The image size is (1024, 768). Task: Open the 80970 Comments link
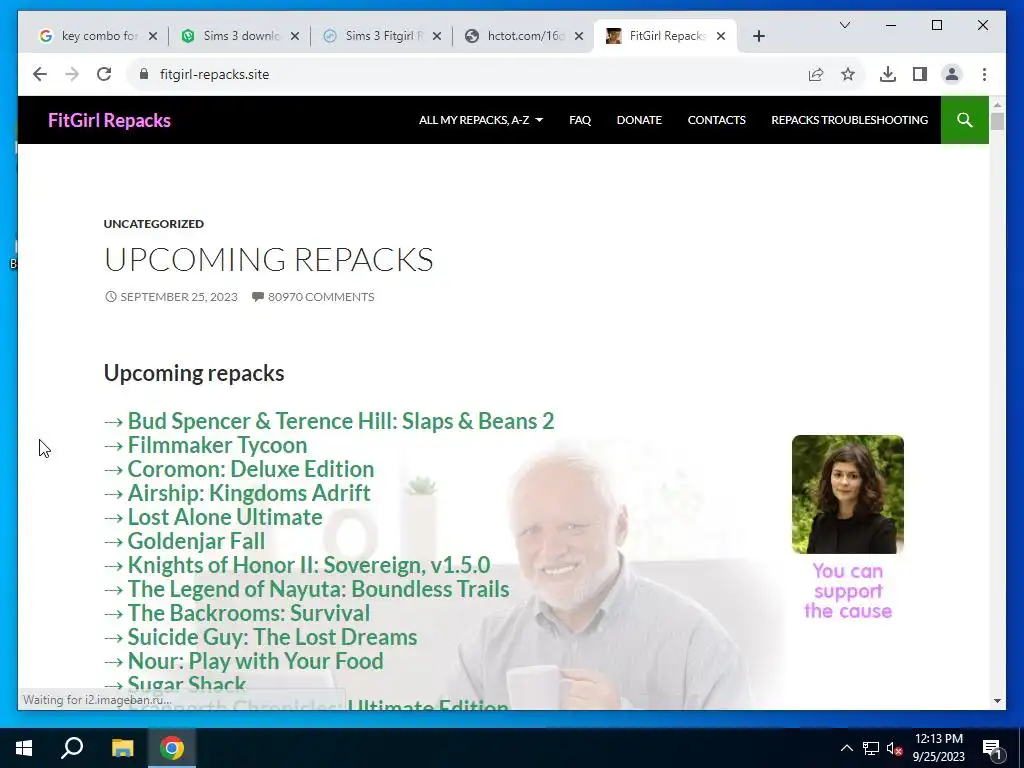coord(321,296)
